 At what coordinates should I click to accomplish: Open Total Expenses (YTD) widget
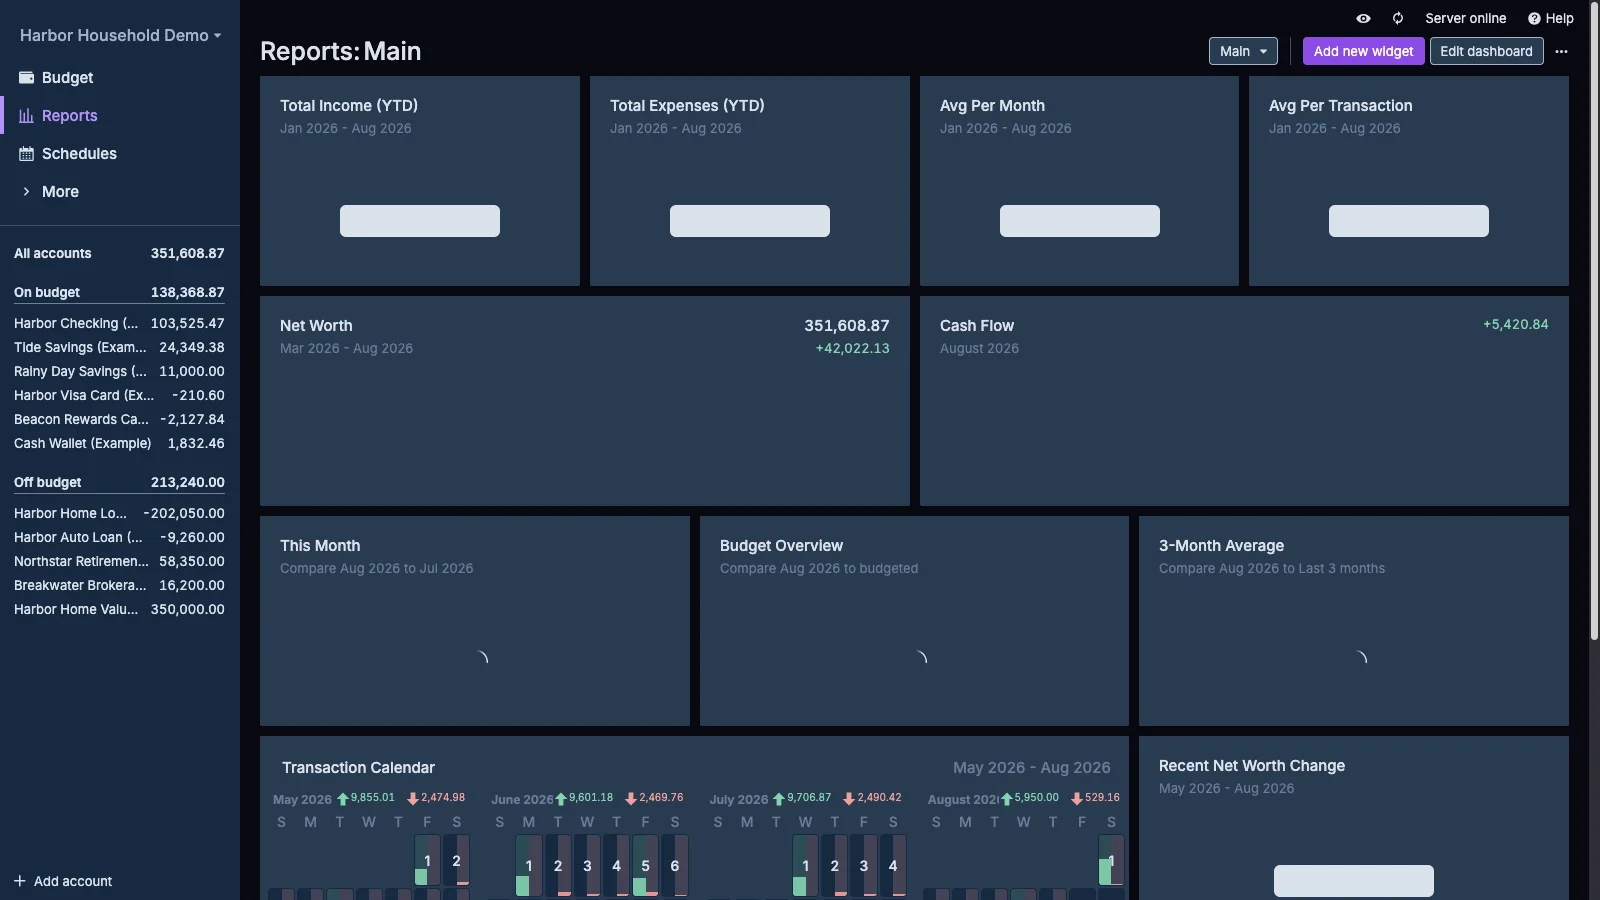(x=750, y=181)
